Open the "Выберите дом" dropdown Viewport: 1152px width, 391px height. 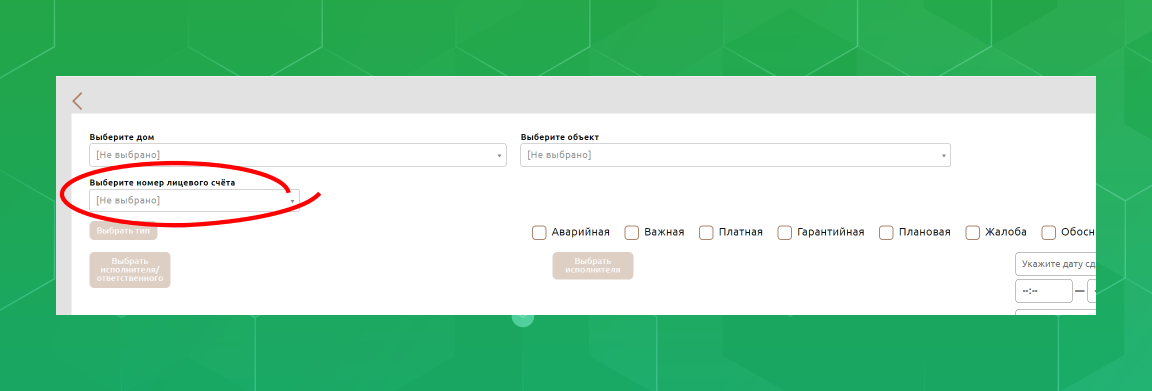(298, 155)
